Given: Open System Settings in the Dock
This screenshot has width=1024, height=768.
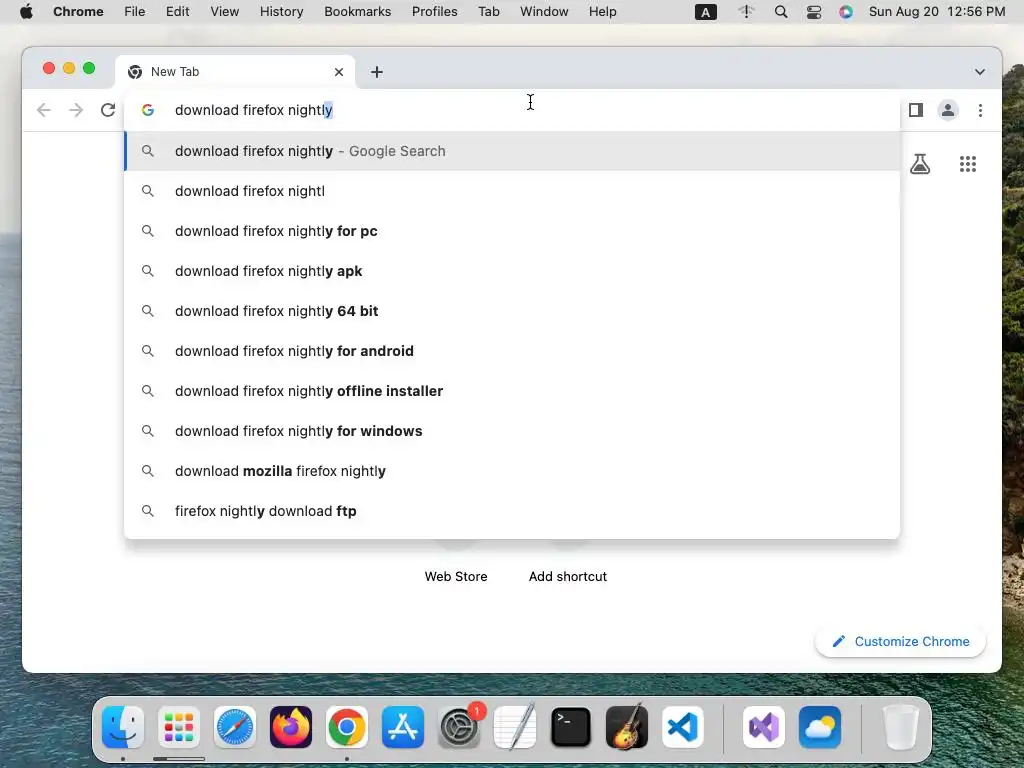Looking at the screenshot, I should point(459,727).
